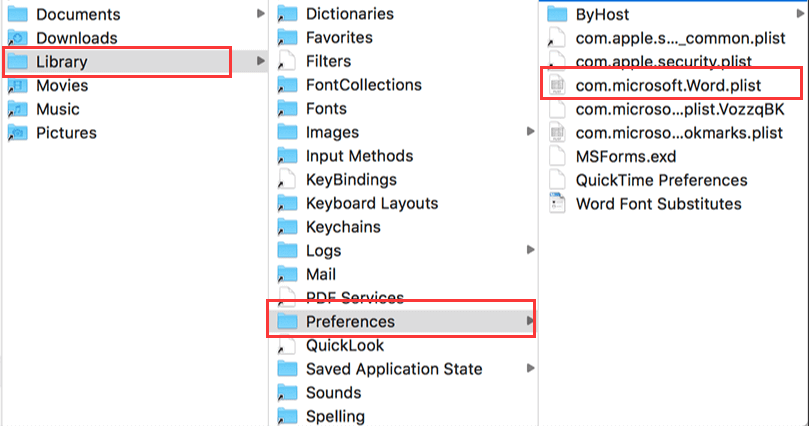809x426 pixels.
Task: Click the com.microsoft.Word.plist file icon
Action: [x=557, y=85]
